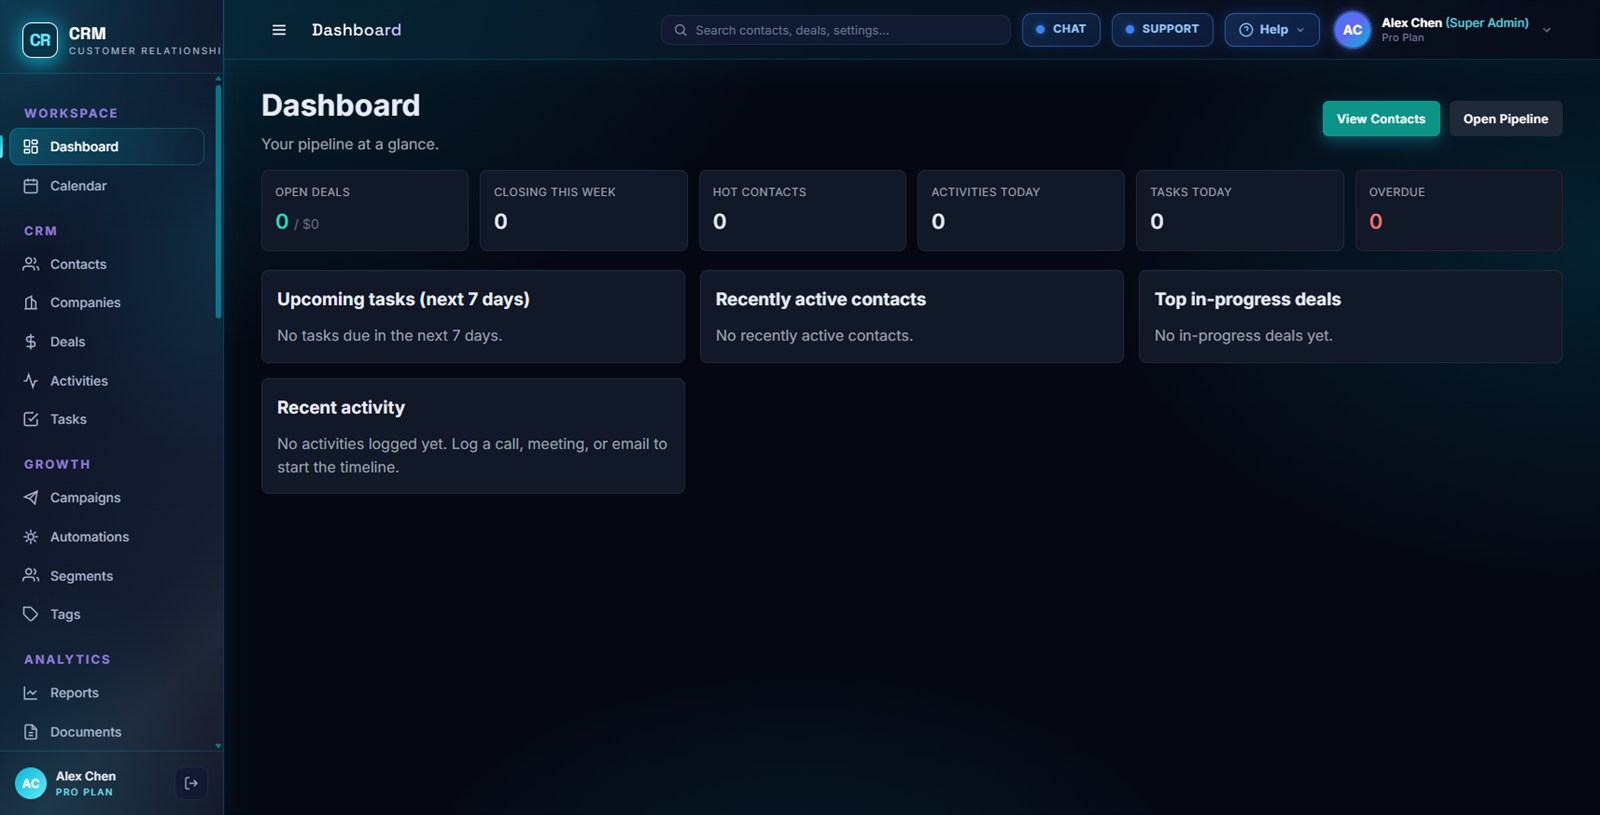Click the logout icon beside Alex Chen
Image resolution: width=1600 pixels, height=815 pixels.
(x=191, y=783)
